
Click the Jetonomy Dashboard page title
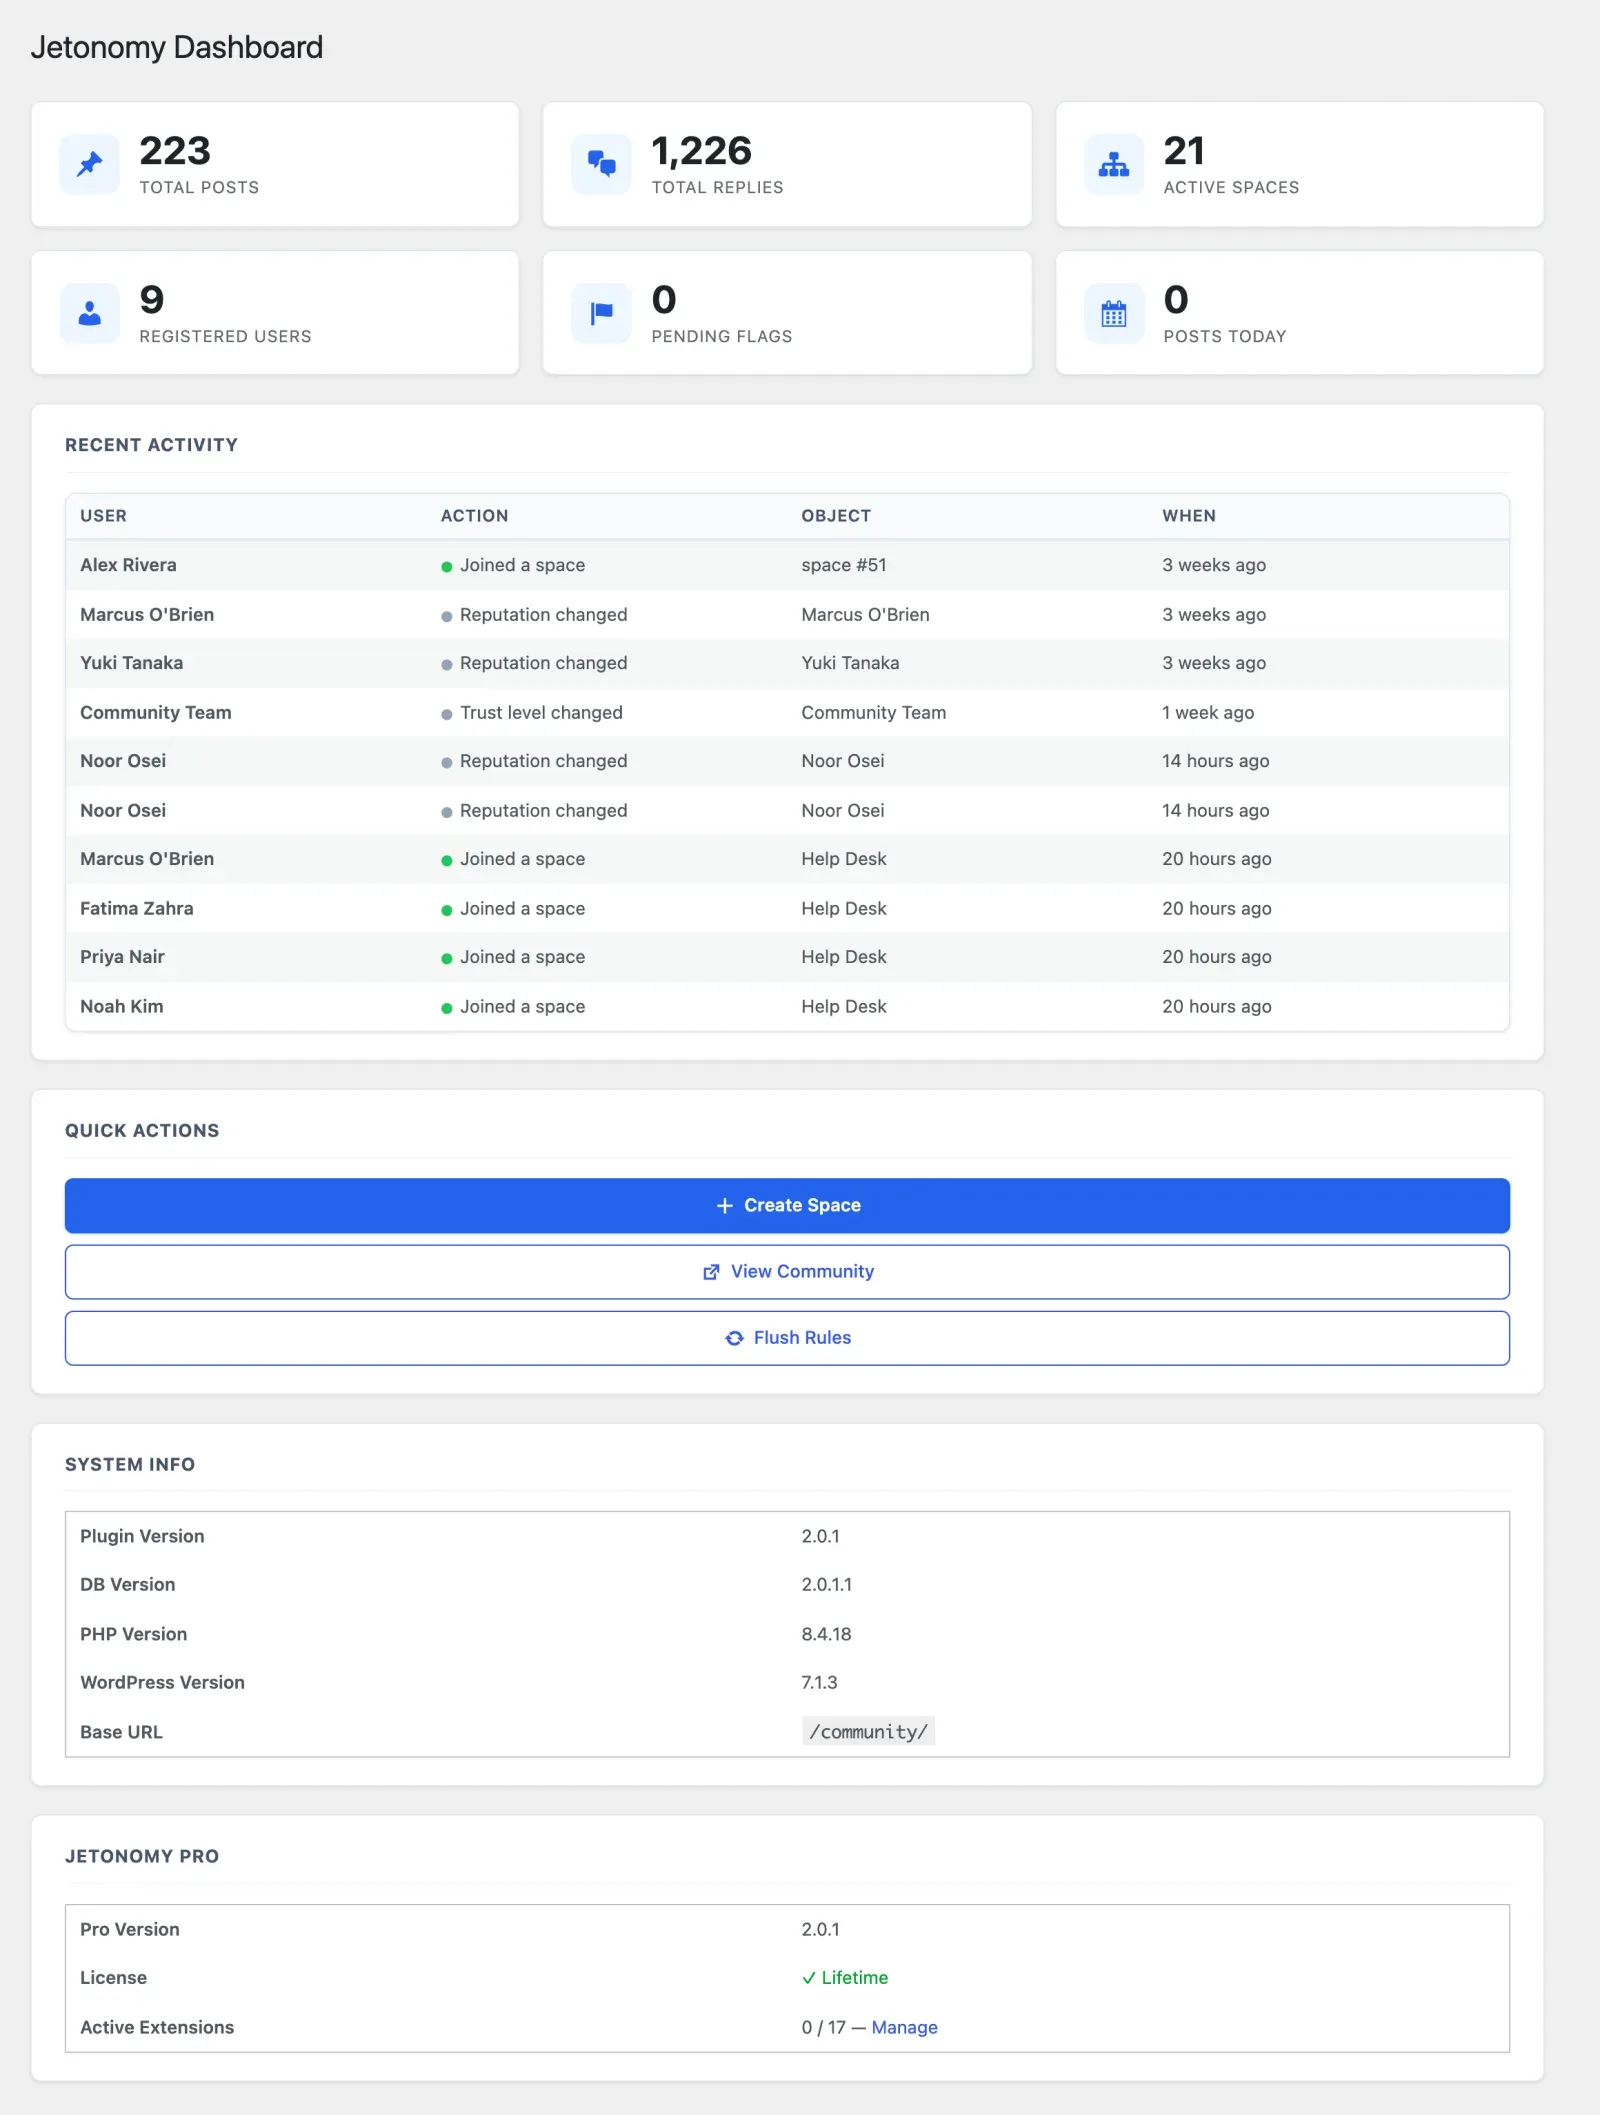[177, 47]
